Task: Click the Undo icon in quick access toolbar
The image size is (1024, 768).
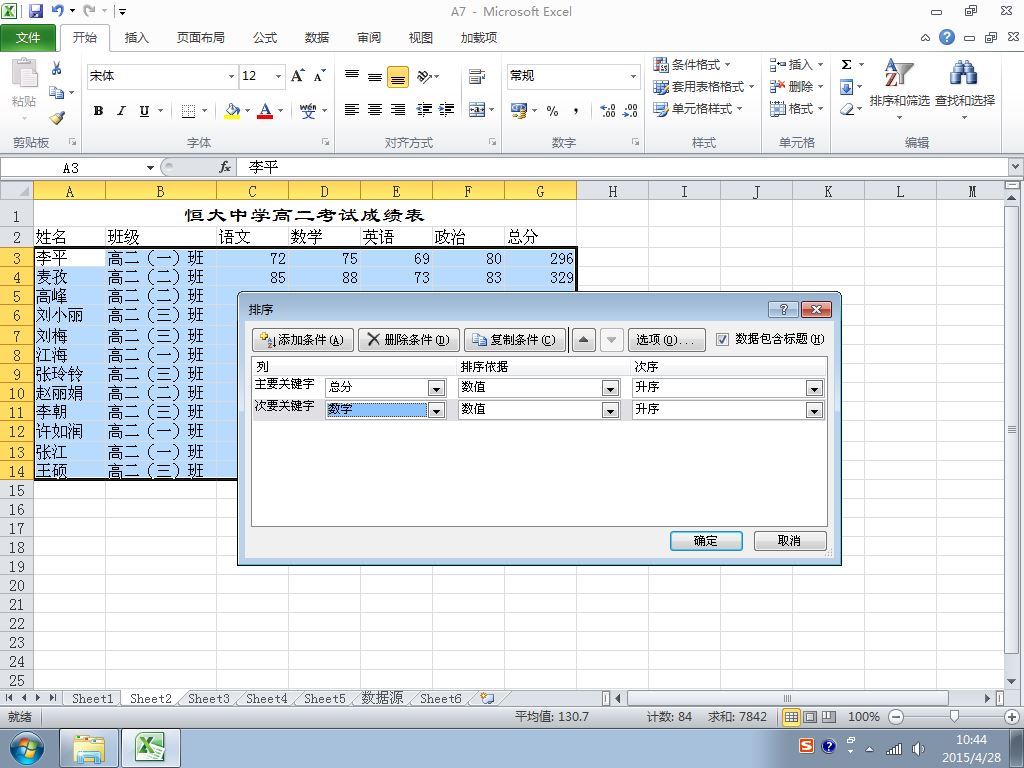Action: point(57,11)
